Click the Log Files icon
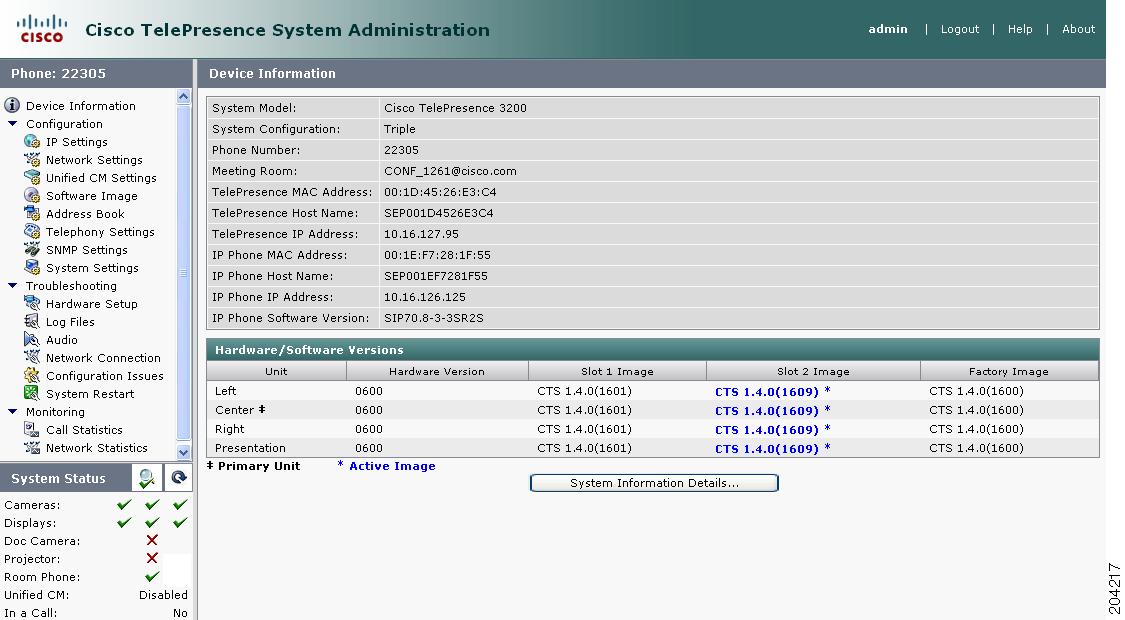The width and height of the screenshot is (1125, 620). click(x=32, y=321)
